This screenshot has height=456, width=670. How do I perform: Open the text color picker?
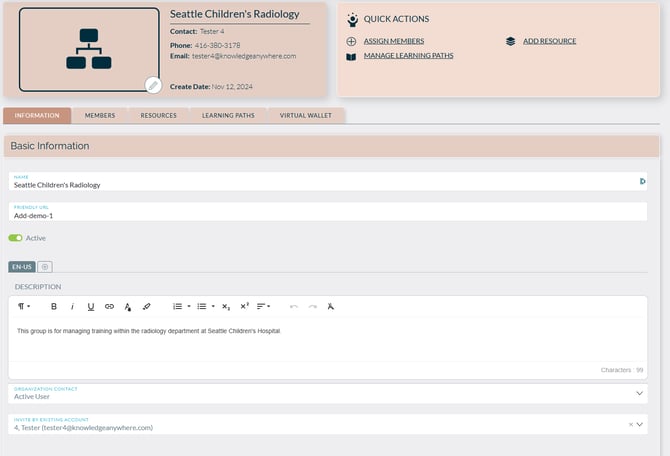coord(128,306)
